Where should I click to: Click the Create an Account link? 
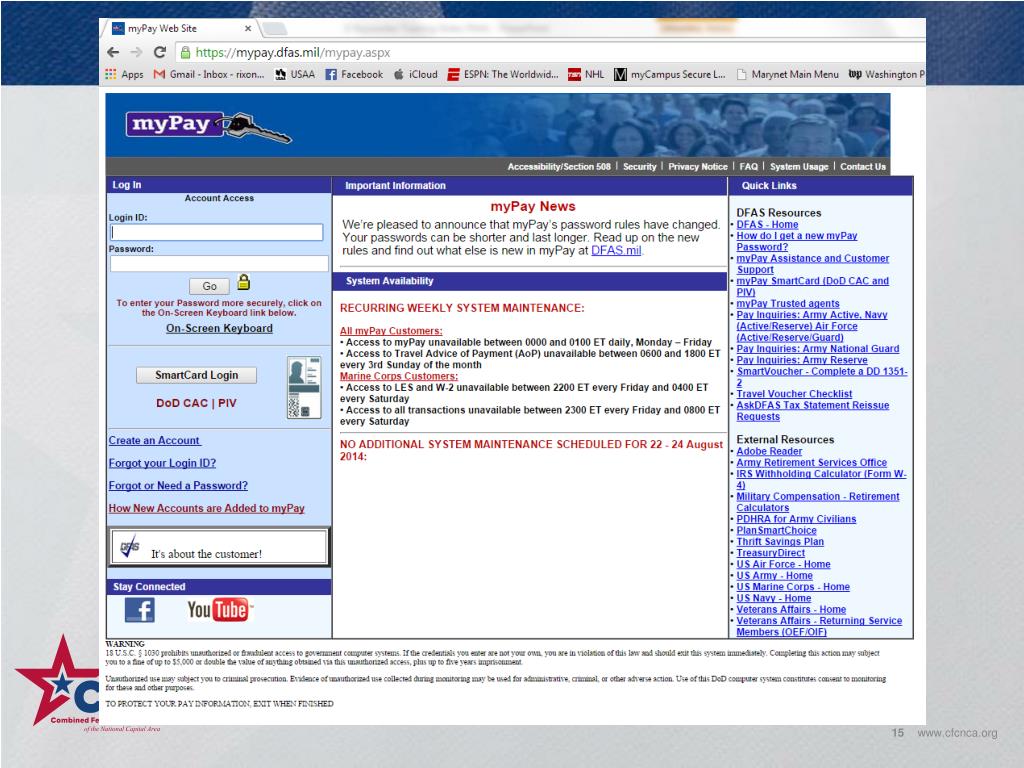pyautogui.click(x=155, y=440)
